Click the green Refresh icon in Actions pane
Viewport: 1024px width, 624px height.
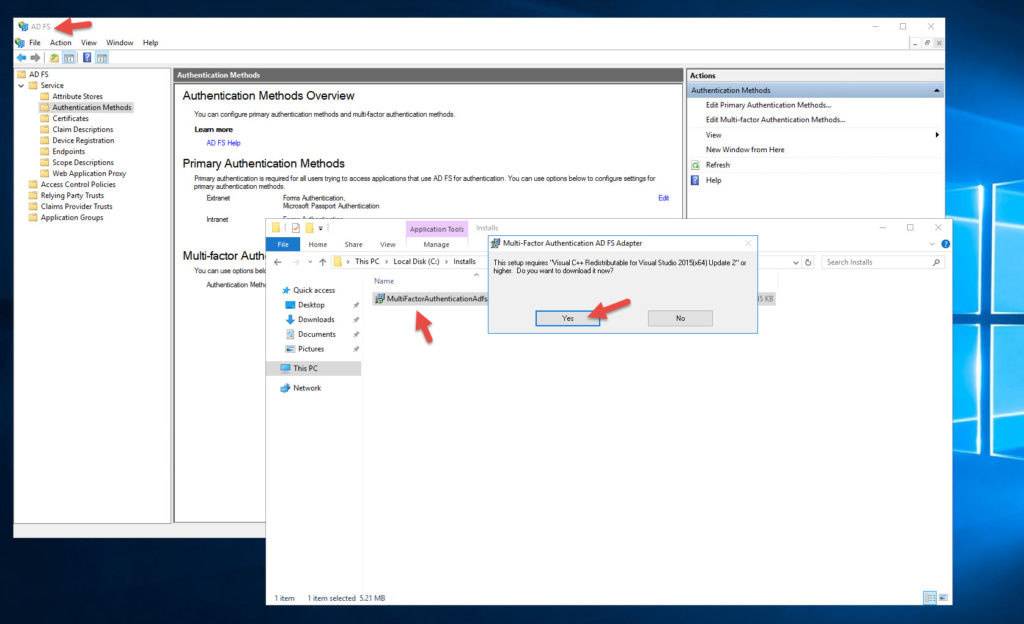click(696, 165)
